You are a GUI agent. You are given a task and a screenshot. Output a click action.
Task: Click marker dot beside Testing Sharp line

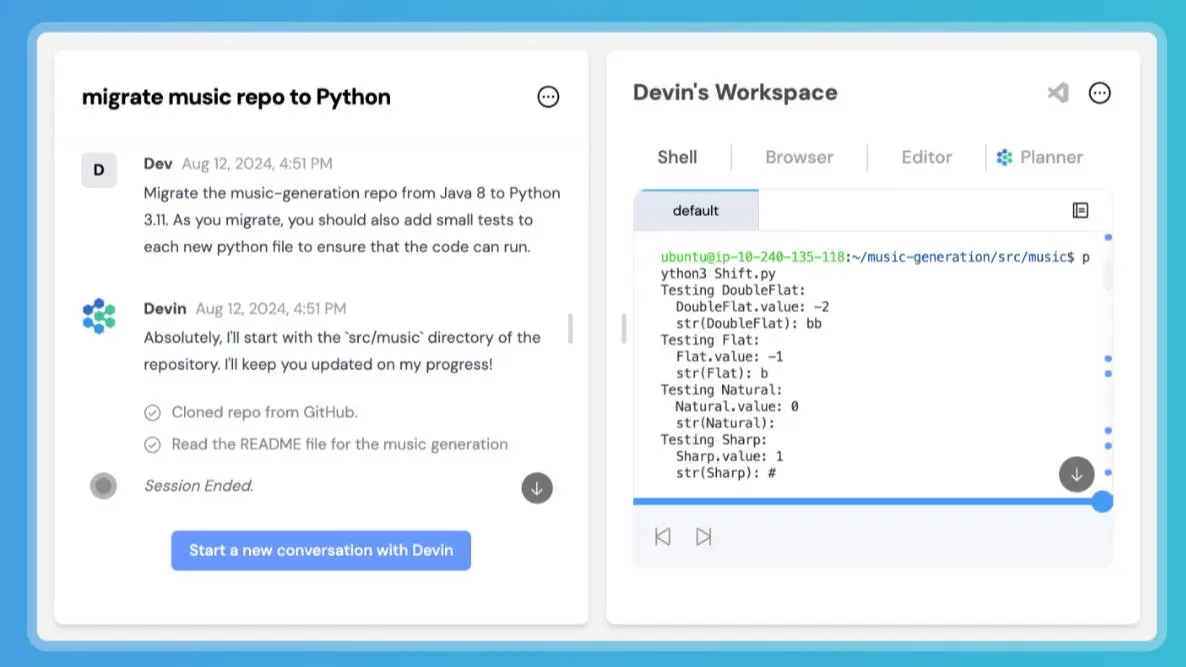click(x=1108, y=445)
